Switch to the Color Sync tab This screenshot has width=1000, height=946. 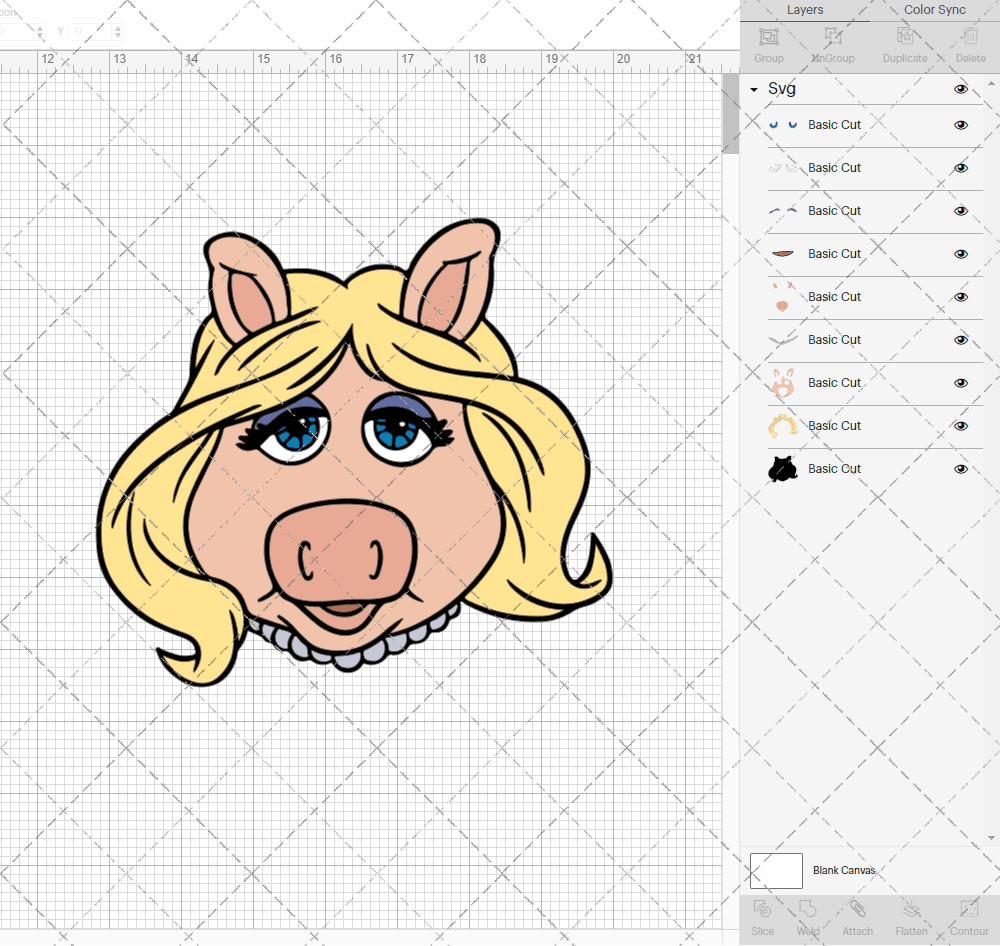pos(934,10)
